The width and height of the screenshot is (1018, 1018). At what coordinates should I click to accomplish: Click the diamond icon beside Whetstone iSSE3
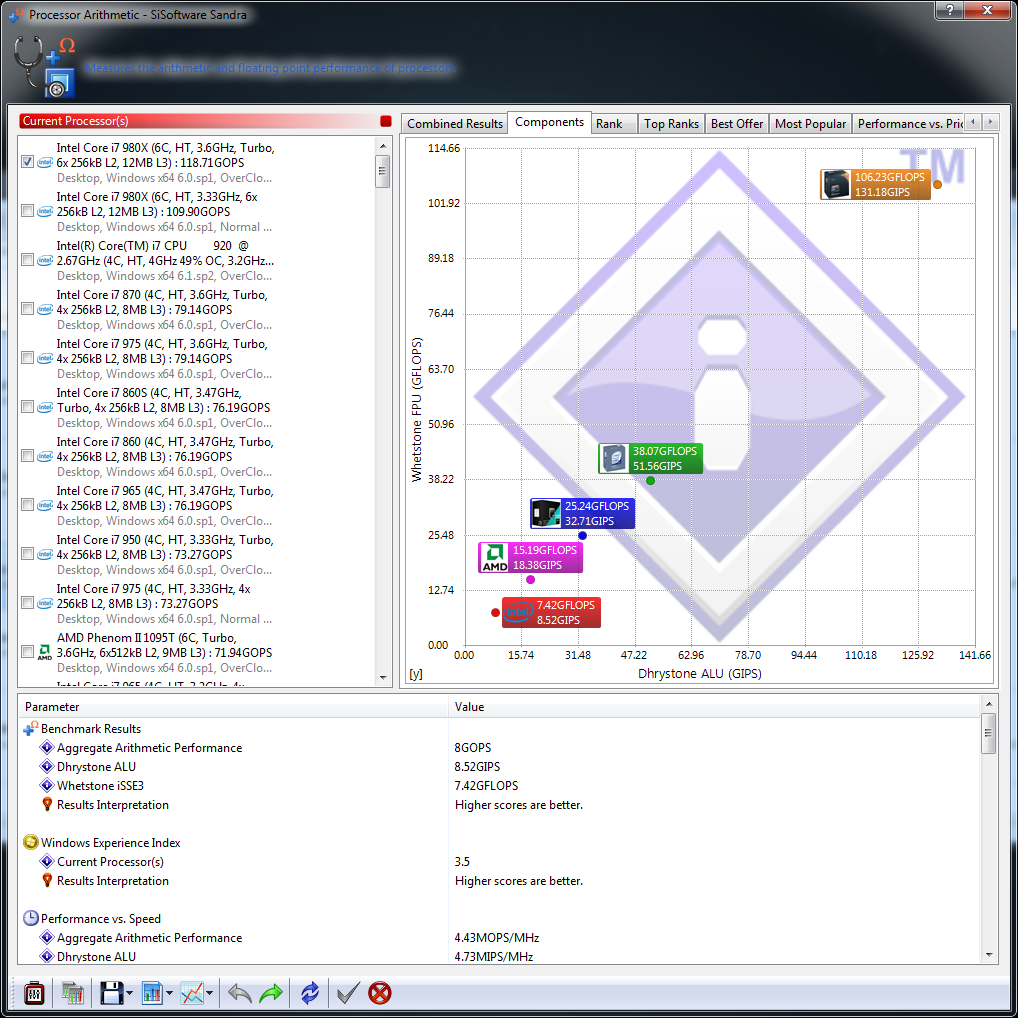click(x=47, y=786)
